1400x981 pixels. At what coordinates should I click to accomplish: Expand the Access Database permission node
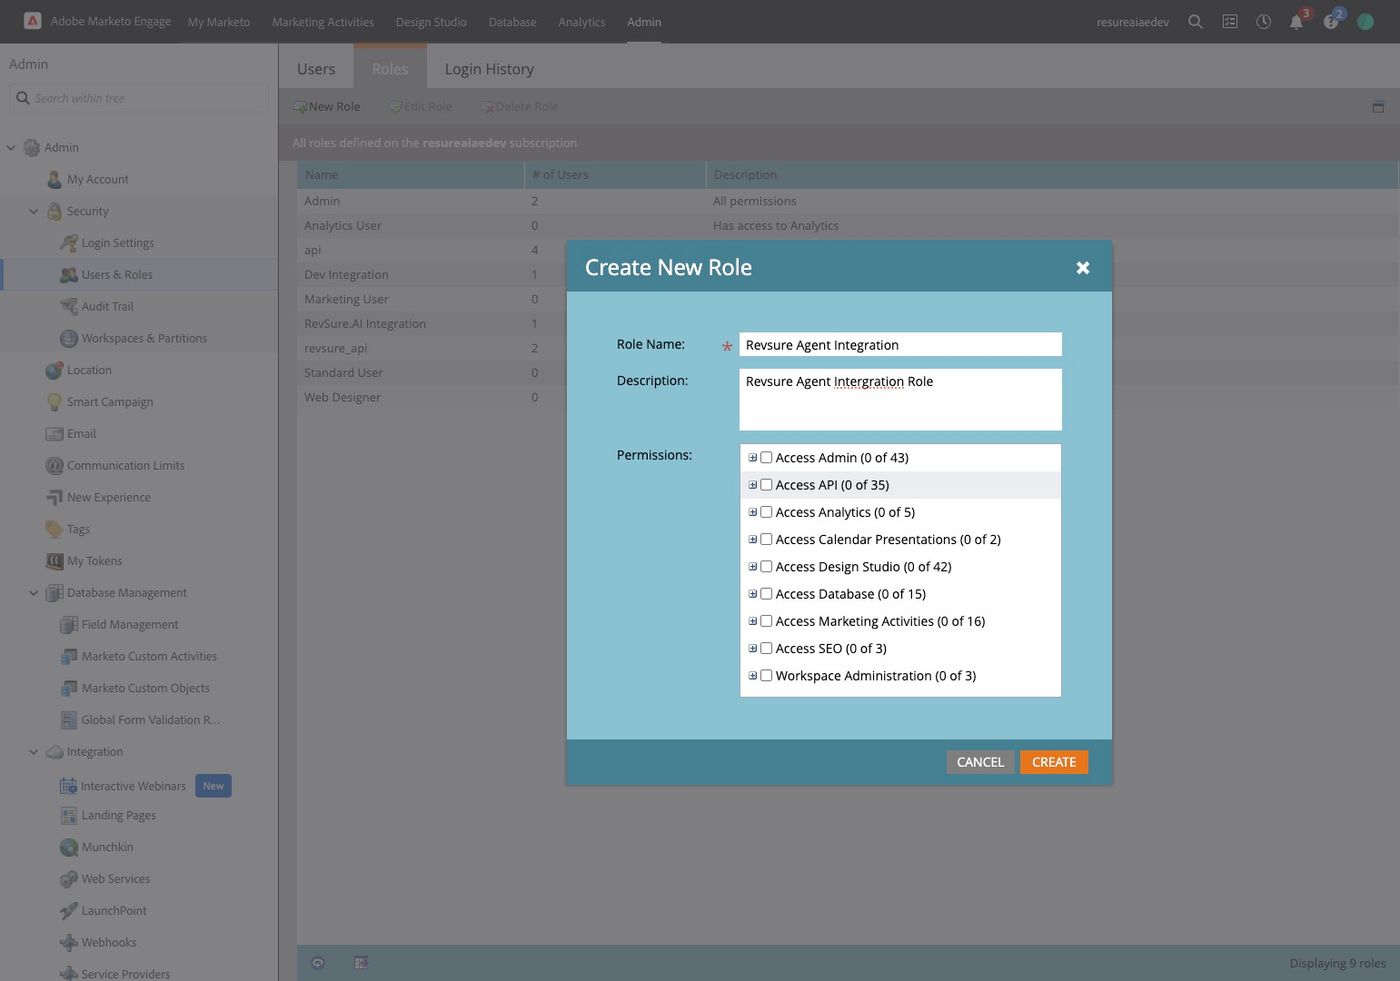(753, 594)
